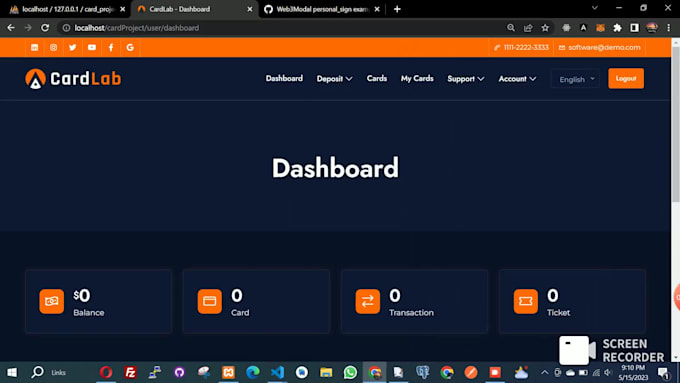Reload the page in Chrome
Image resolution: width=680 pixels, height=383 pixels.
[x=45, y=28]
